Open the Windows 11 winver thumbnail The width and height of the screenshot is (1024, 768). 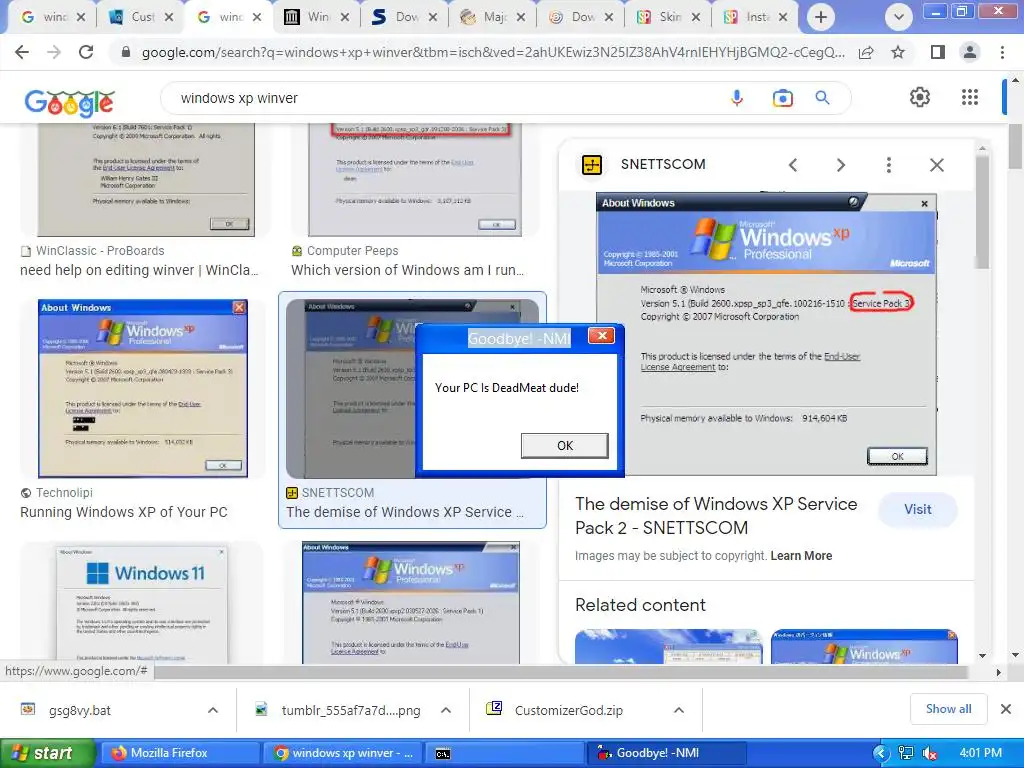click(x=142, y=604)
